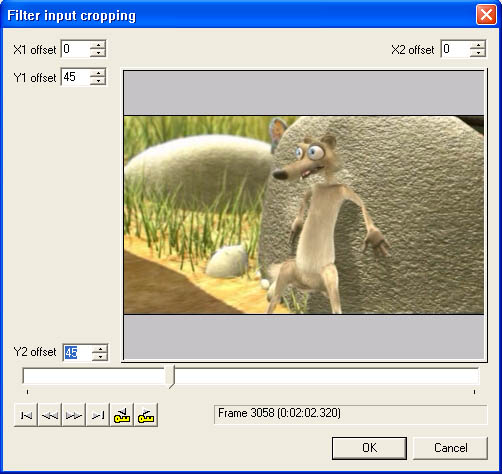Decrease X2 offset with down arrow
The height and width of the screenshot is (474, 502).
478,53
